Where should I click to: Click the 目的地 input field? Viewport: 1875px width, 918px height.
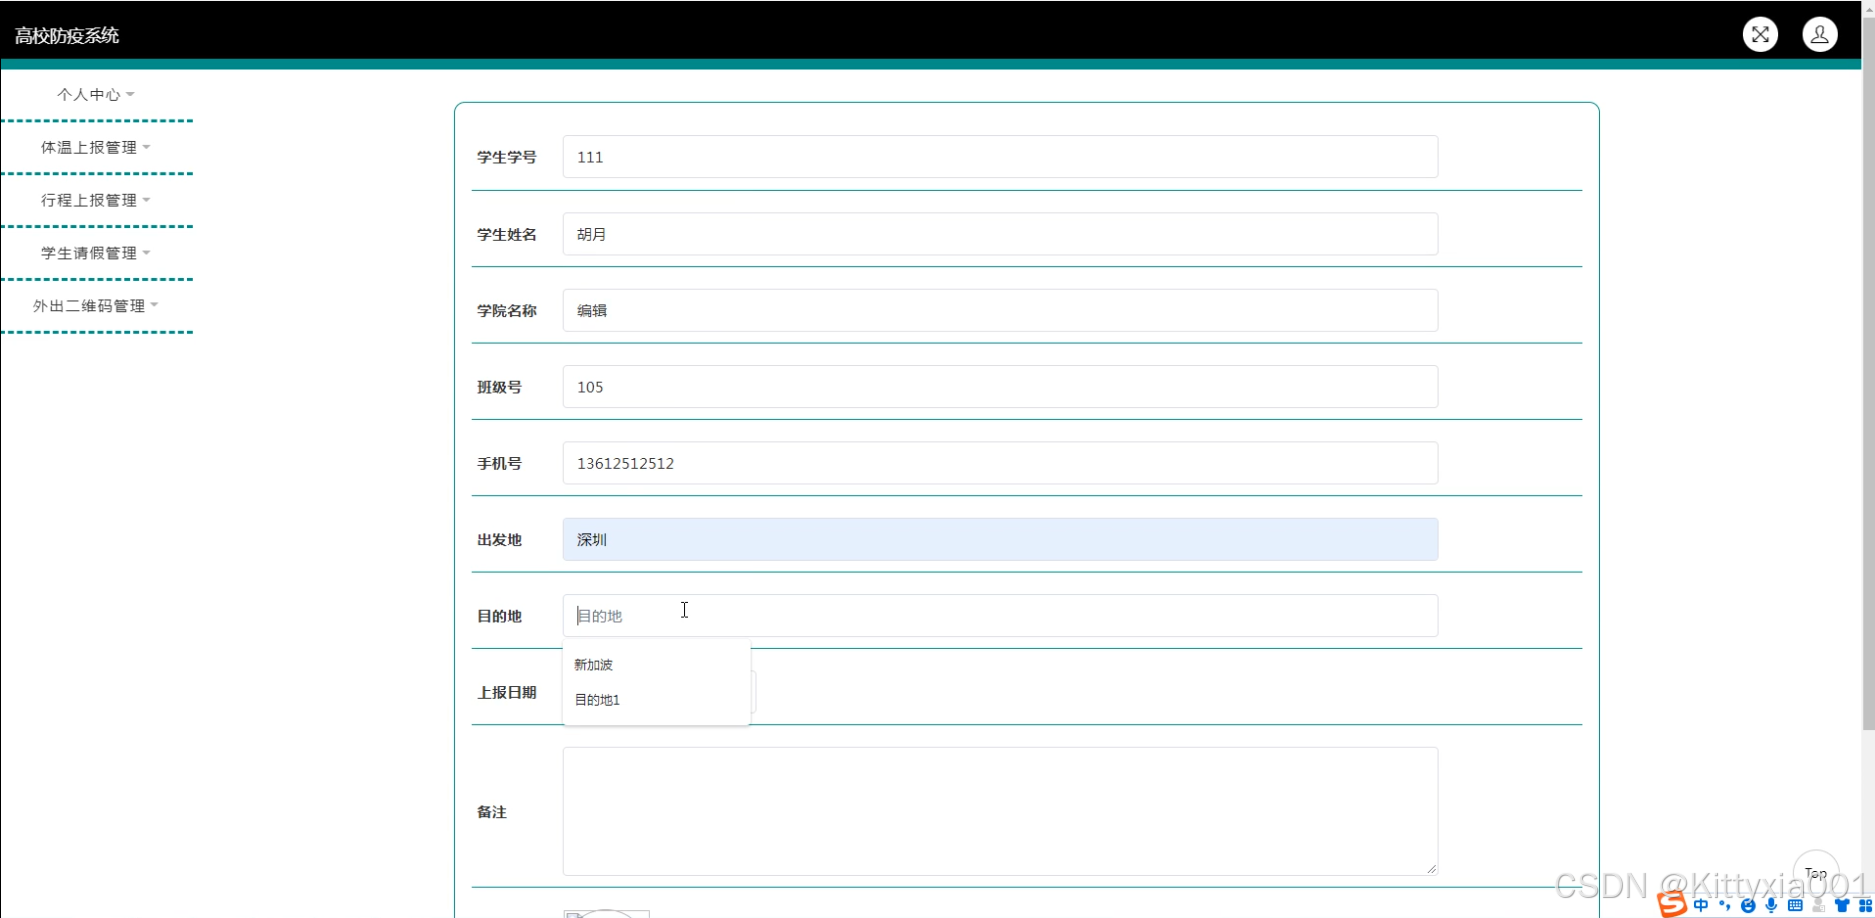(x=1000, y=616)
